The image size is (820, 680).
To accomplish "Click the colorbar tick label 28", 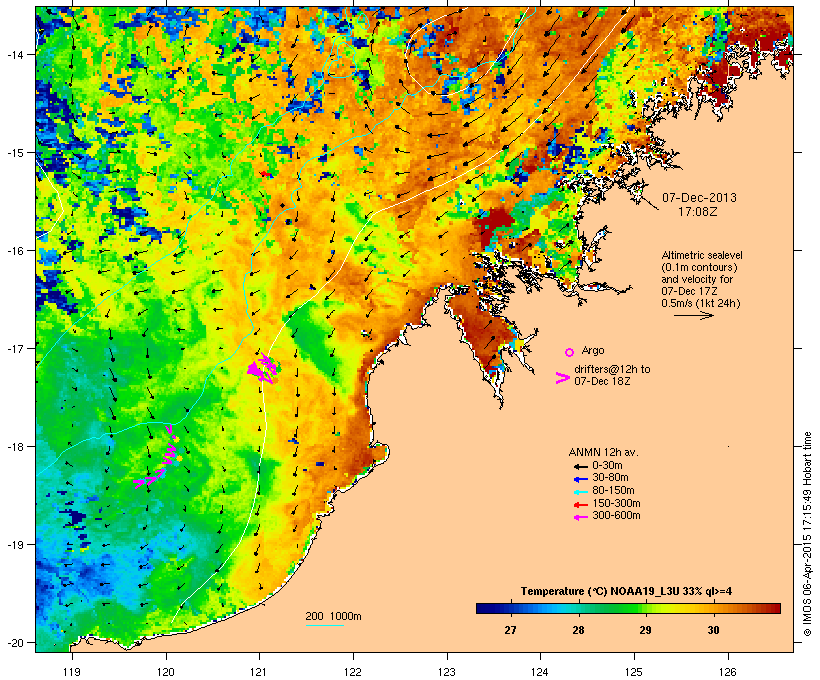I will tap(578, 630).
